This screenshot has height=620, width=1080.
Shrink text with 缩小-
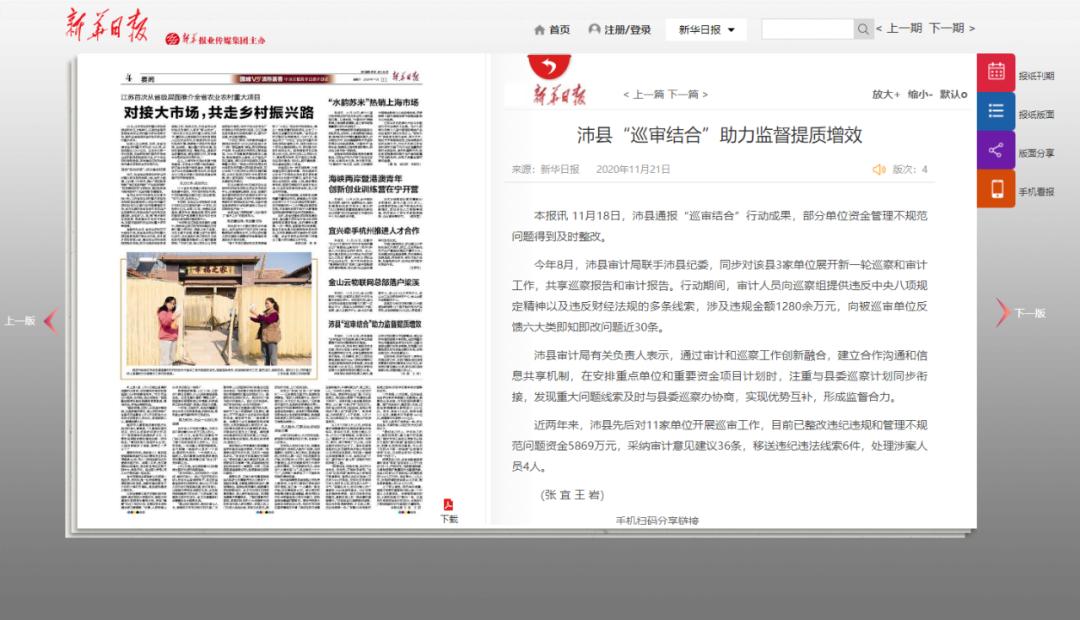pos(920,94)
